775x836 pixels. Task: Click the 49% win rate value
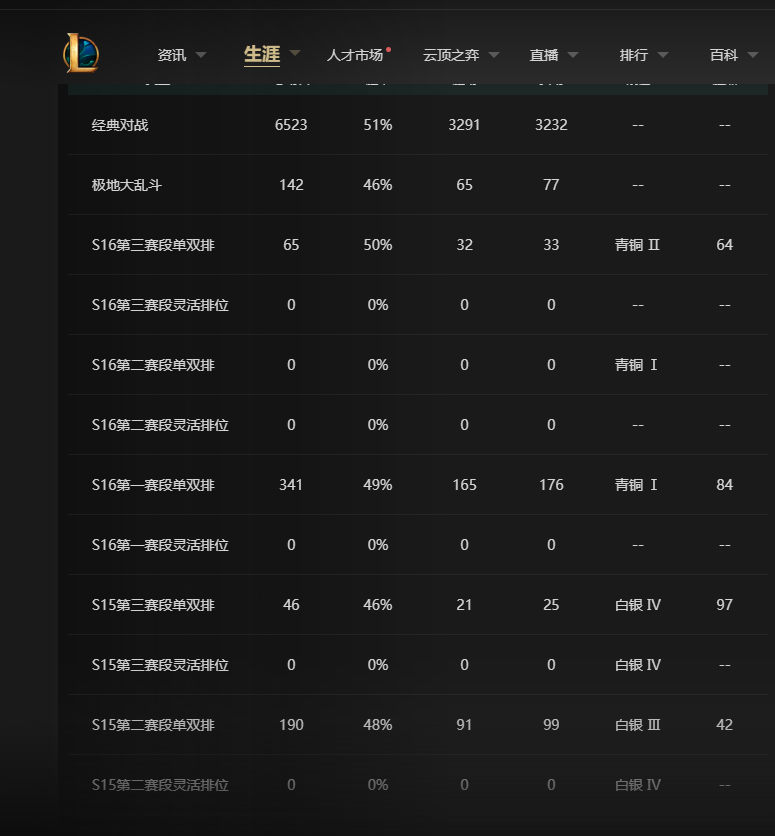378,485
